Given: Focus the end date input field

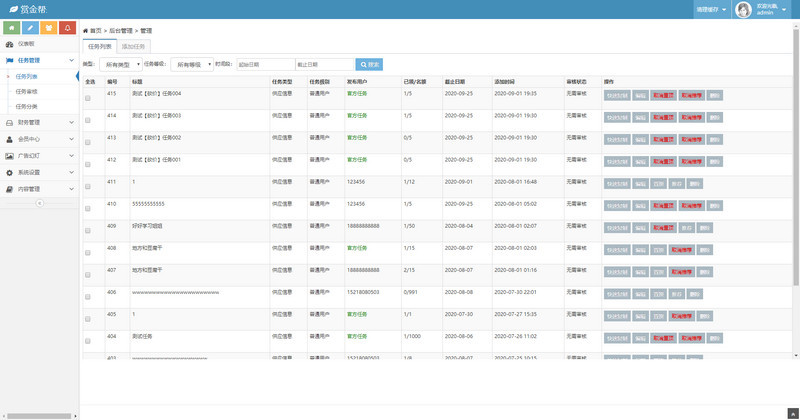Looking at the screenshot, I should coord(324,65).
